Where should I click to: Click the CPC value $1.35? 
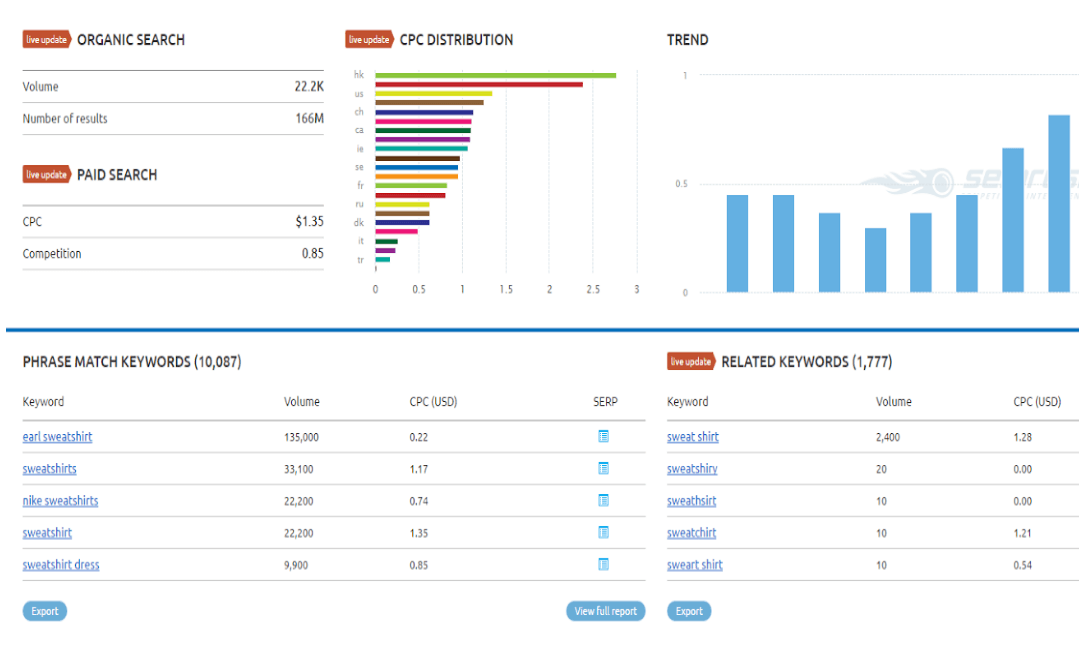310,222
